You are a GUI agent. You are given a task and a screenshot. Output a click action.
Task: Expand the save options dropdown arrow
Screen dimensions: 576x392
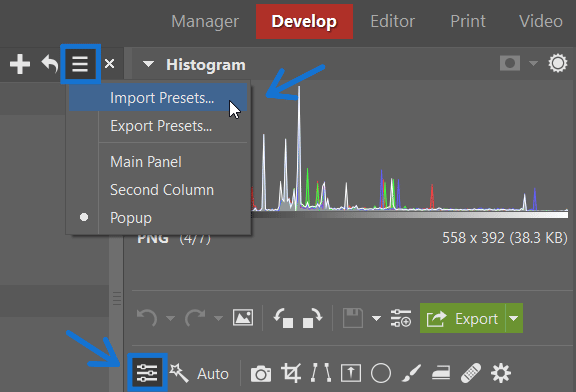(376, 318)
